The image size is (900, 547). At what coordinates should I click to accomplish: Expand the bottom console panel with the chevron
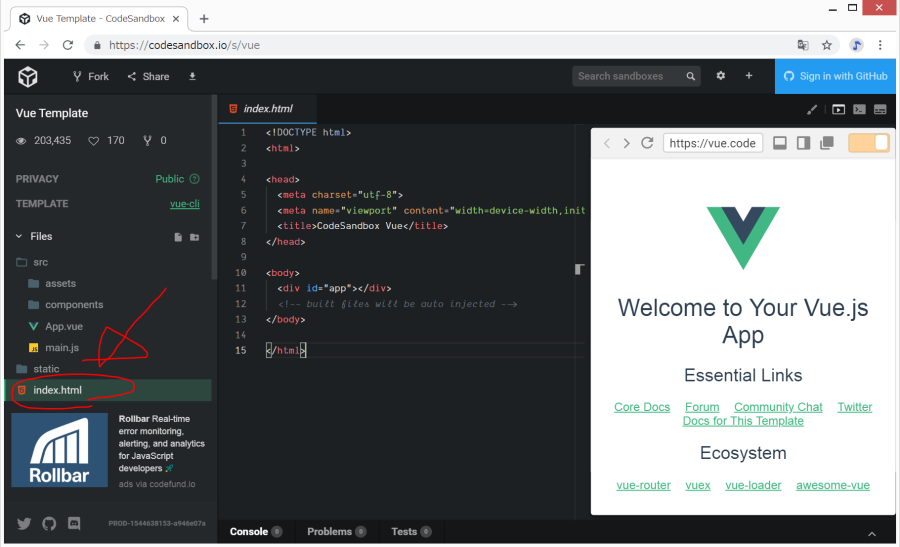point(871,533)
